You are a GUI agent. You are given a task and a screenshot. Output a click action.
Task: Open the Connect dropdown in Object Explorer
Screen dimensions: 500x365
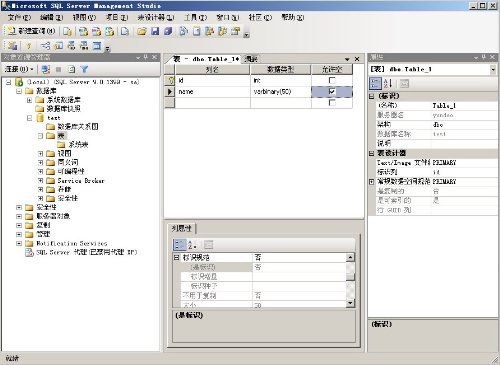point(19,69)
